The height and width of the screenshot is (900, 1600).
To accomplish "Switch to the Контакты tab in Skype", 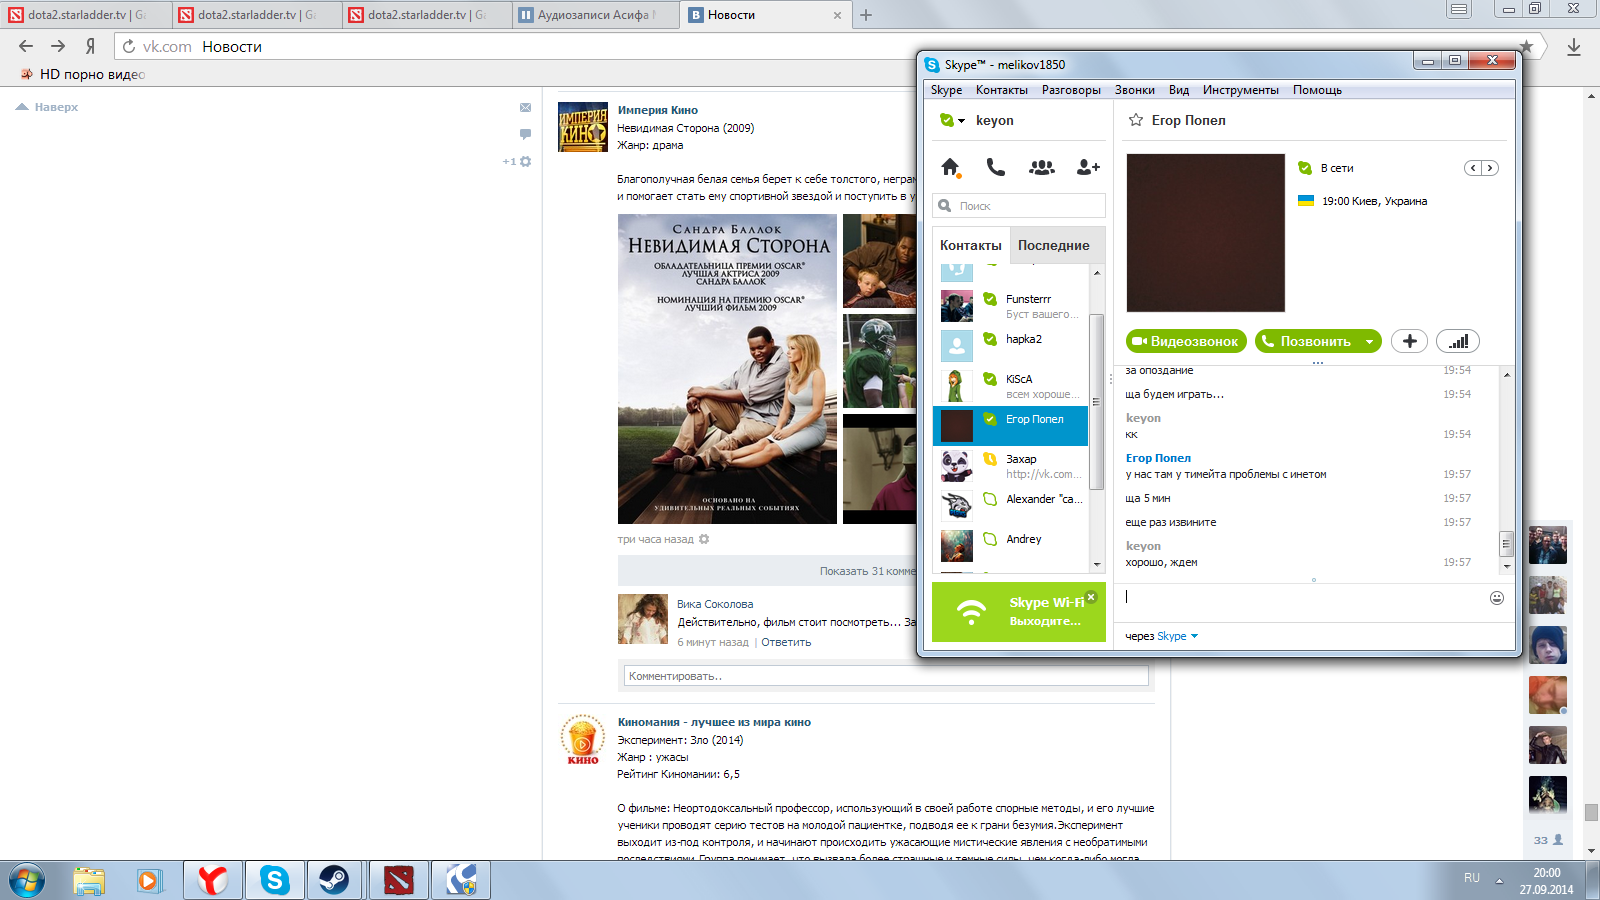I will (971, 245).
